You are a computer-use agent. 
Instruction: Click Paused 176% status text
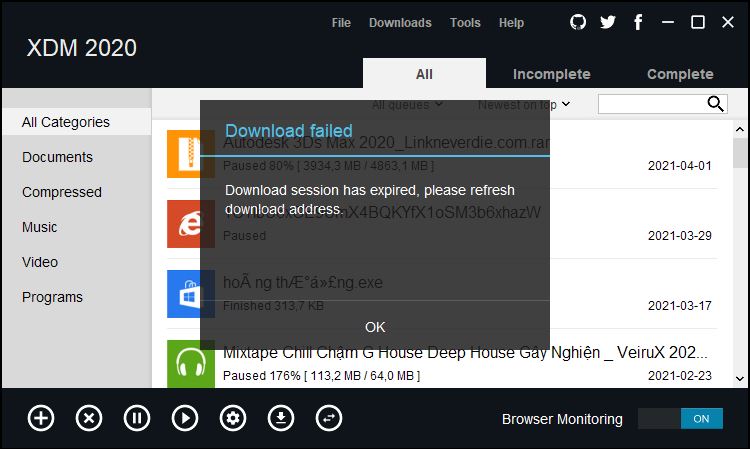coord(321,376)
